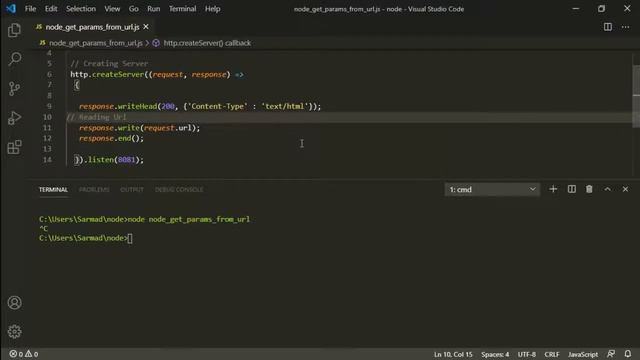Viewport: 640px width, 360px height.
Task: Open the Go menu
Action: point(133,9)
